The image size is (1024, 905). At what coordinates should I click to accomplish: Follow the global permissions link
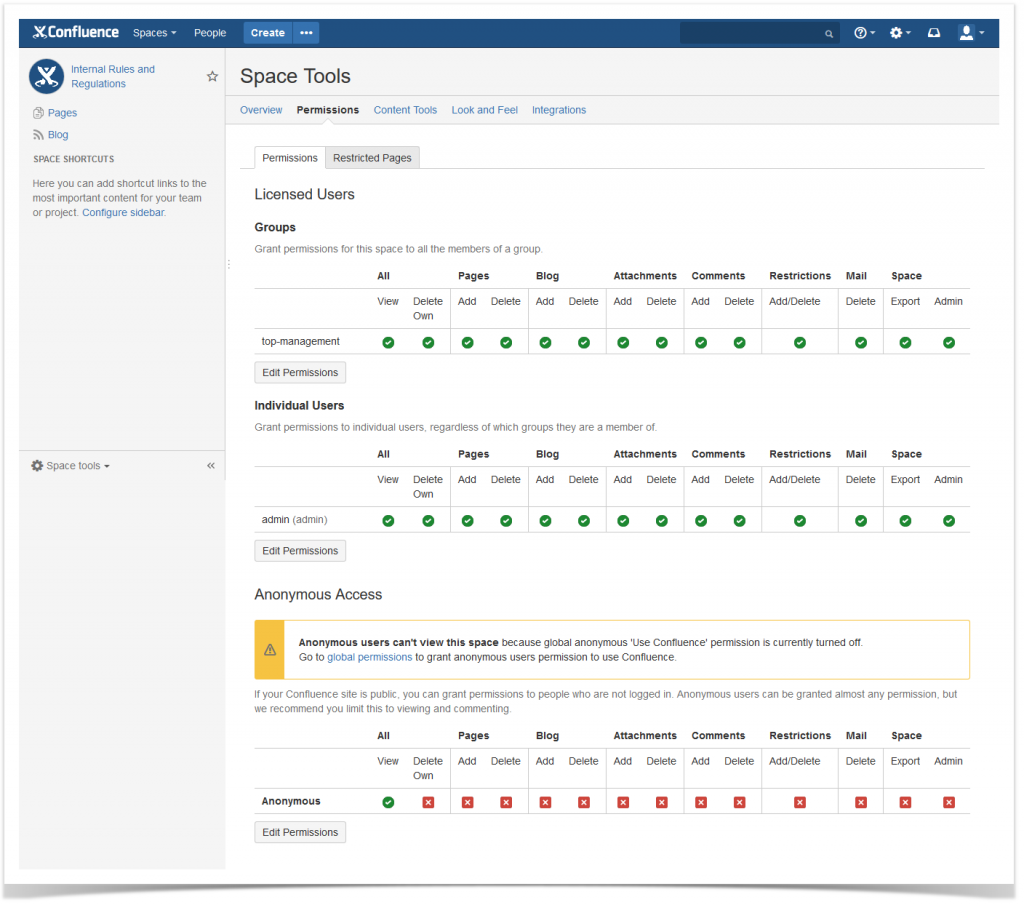(370, 658)
